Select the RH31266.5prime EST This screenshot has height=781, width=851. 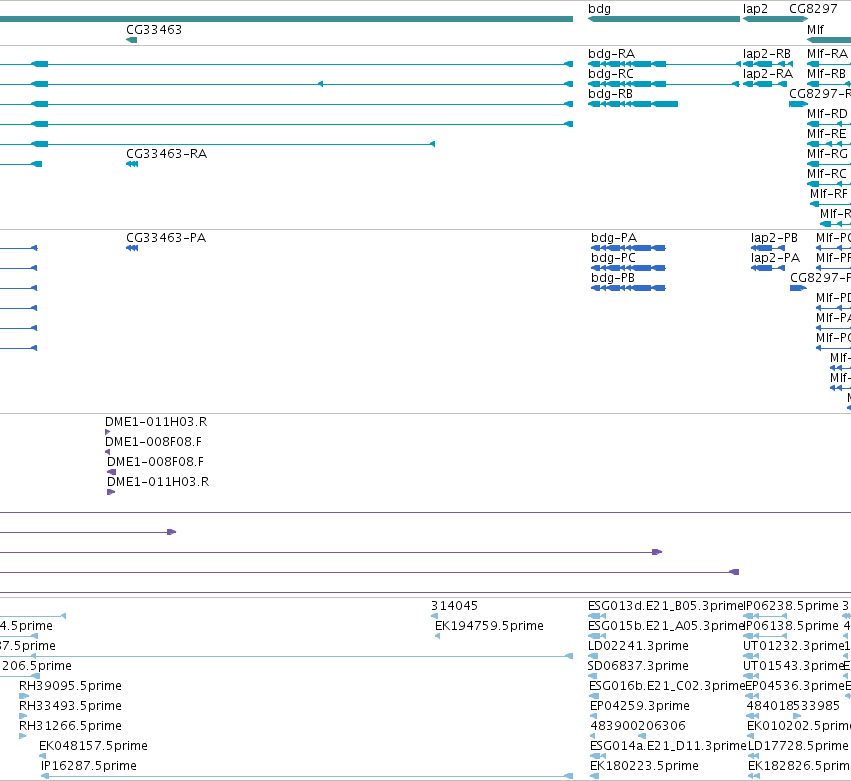point(22,736)
